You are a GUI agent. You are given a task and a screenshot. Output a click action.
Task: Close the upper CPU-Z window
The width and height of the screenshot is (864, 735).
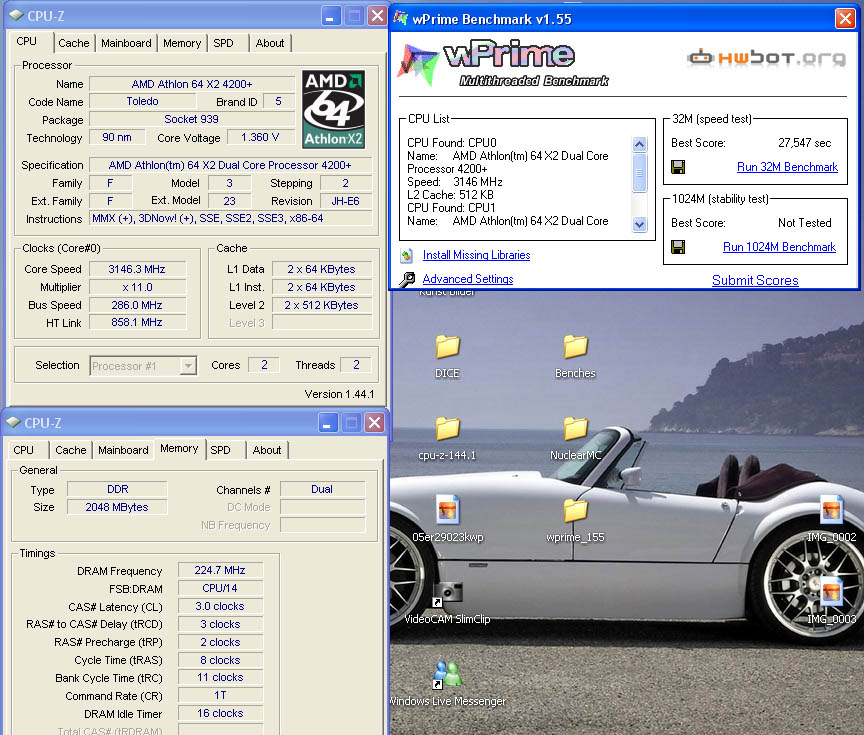click(377, 16)
